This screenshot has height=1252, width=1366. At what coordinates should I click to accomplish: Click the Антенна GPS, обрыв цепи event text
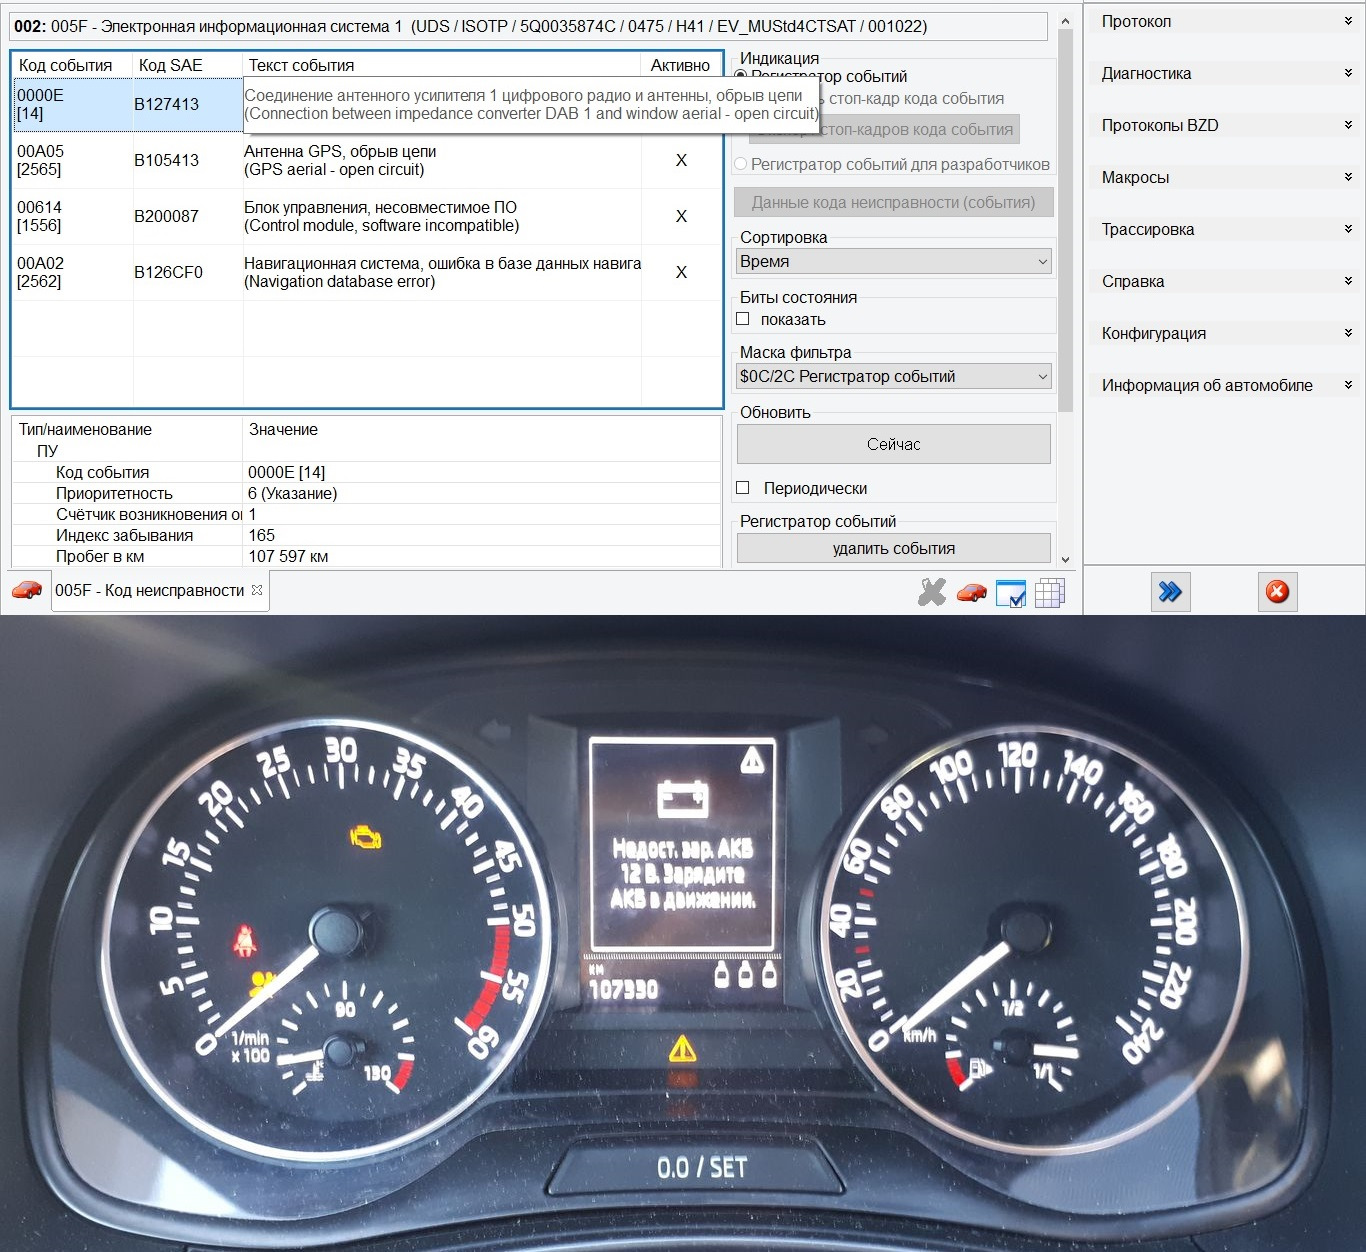340,151
